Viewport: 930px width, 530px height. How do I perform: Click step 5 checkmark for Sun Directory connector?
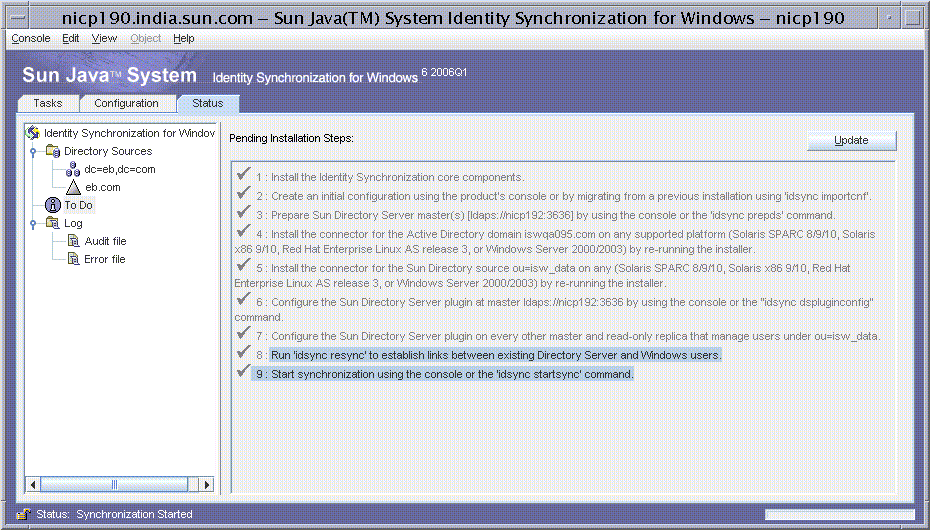[x=243, y=265]
